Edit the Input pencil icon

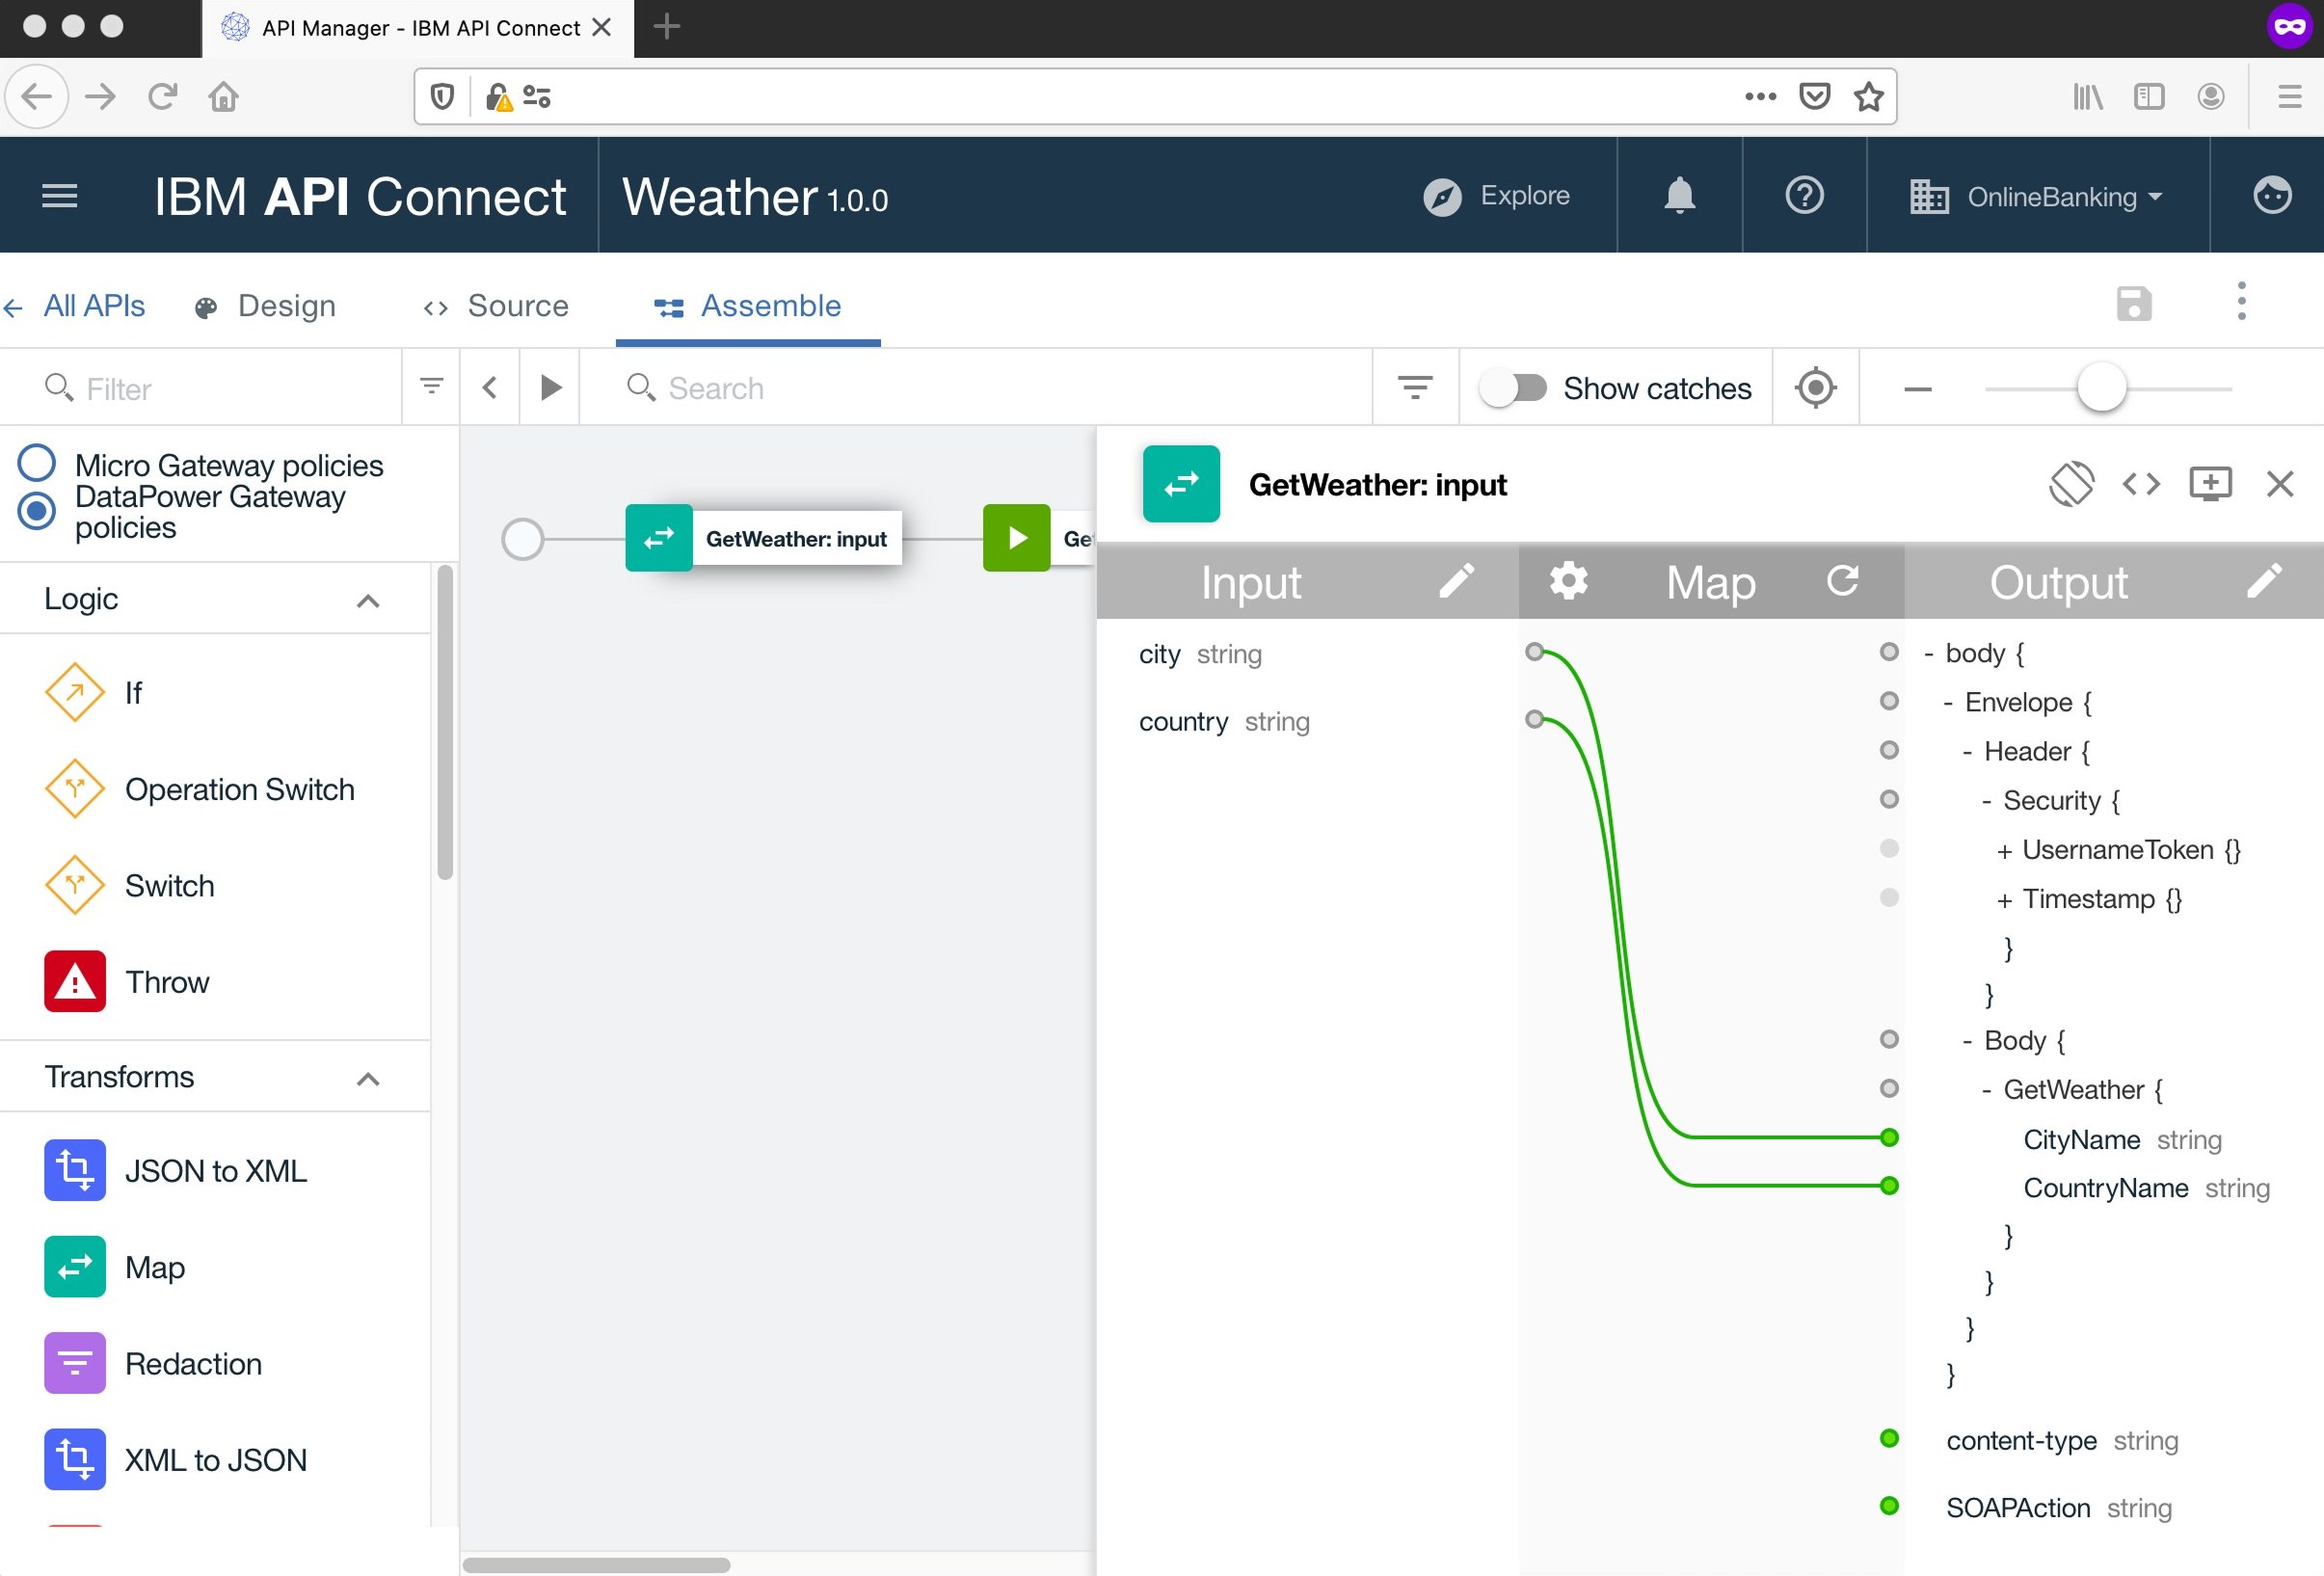[x=1456, y=580]
